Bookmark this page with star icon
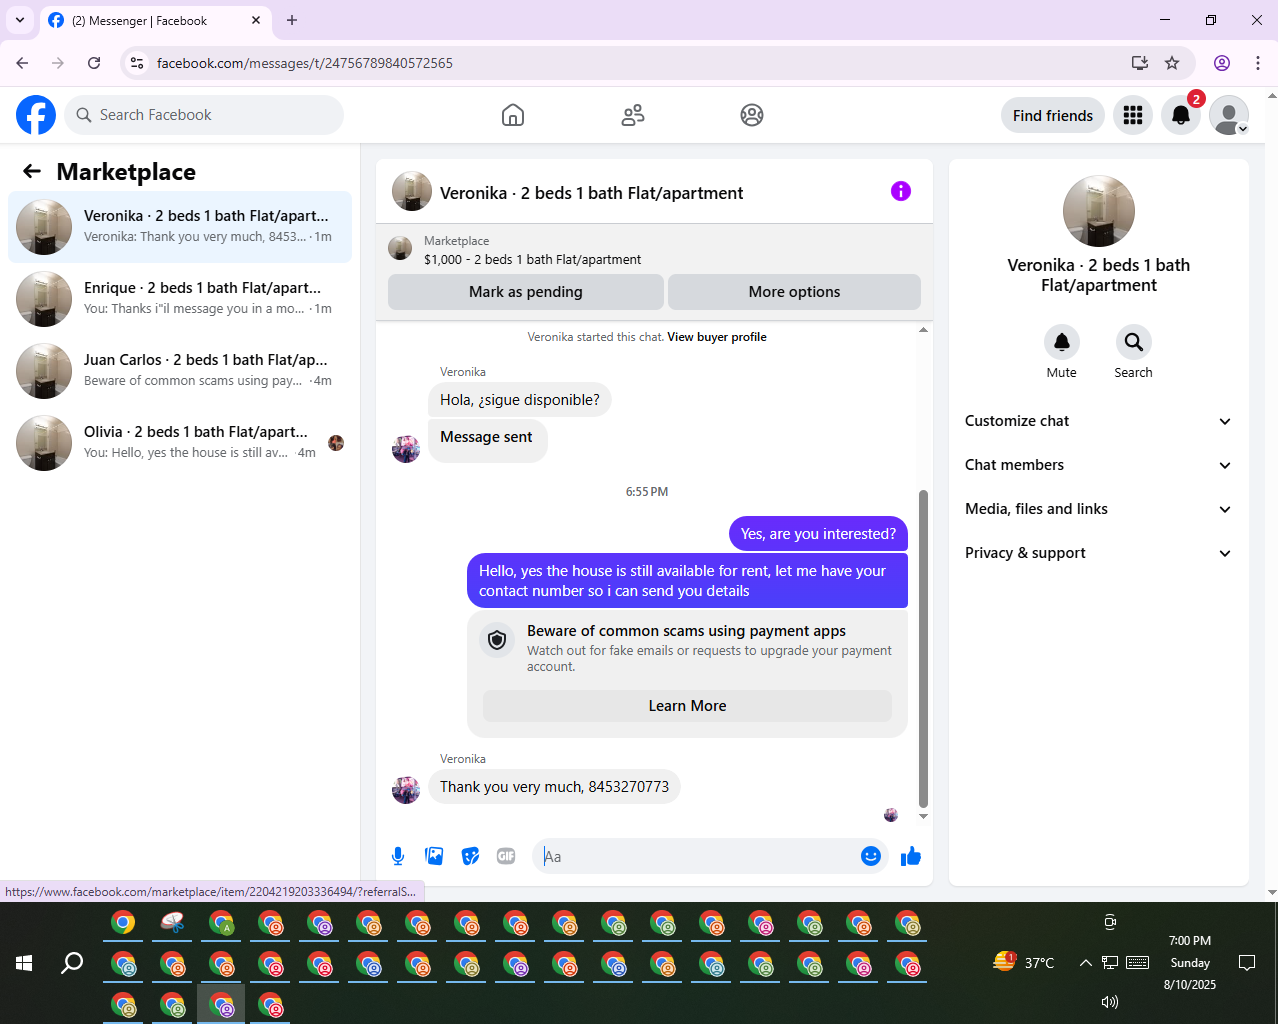 point(1172,63)
